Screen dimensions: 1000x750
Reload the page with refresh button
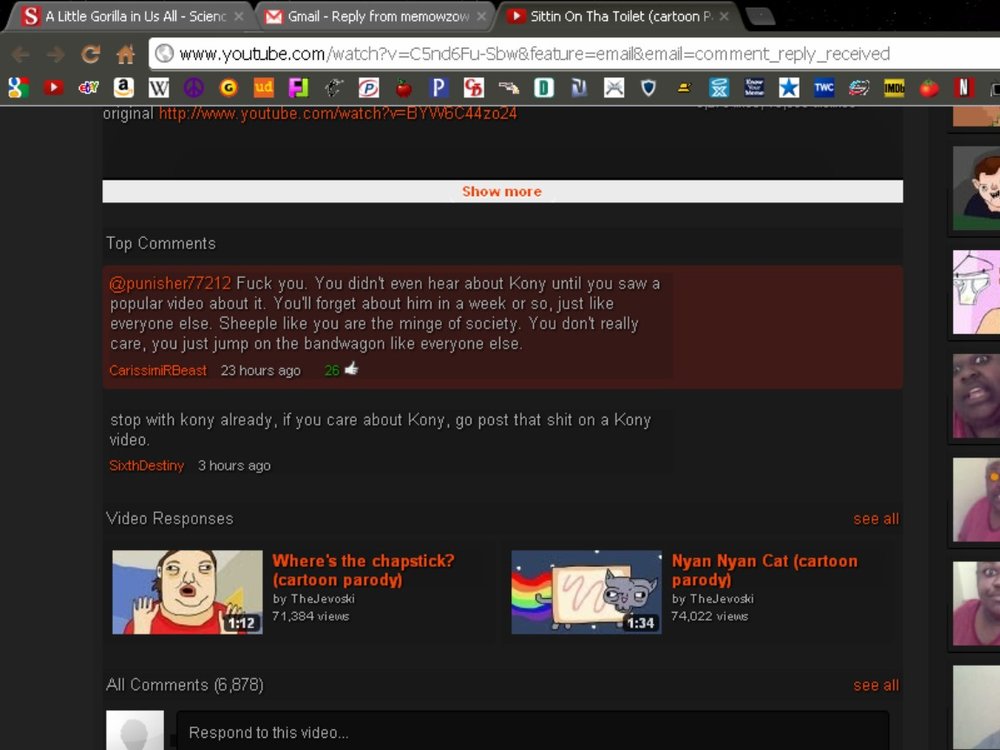tap(91, 54)
